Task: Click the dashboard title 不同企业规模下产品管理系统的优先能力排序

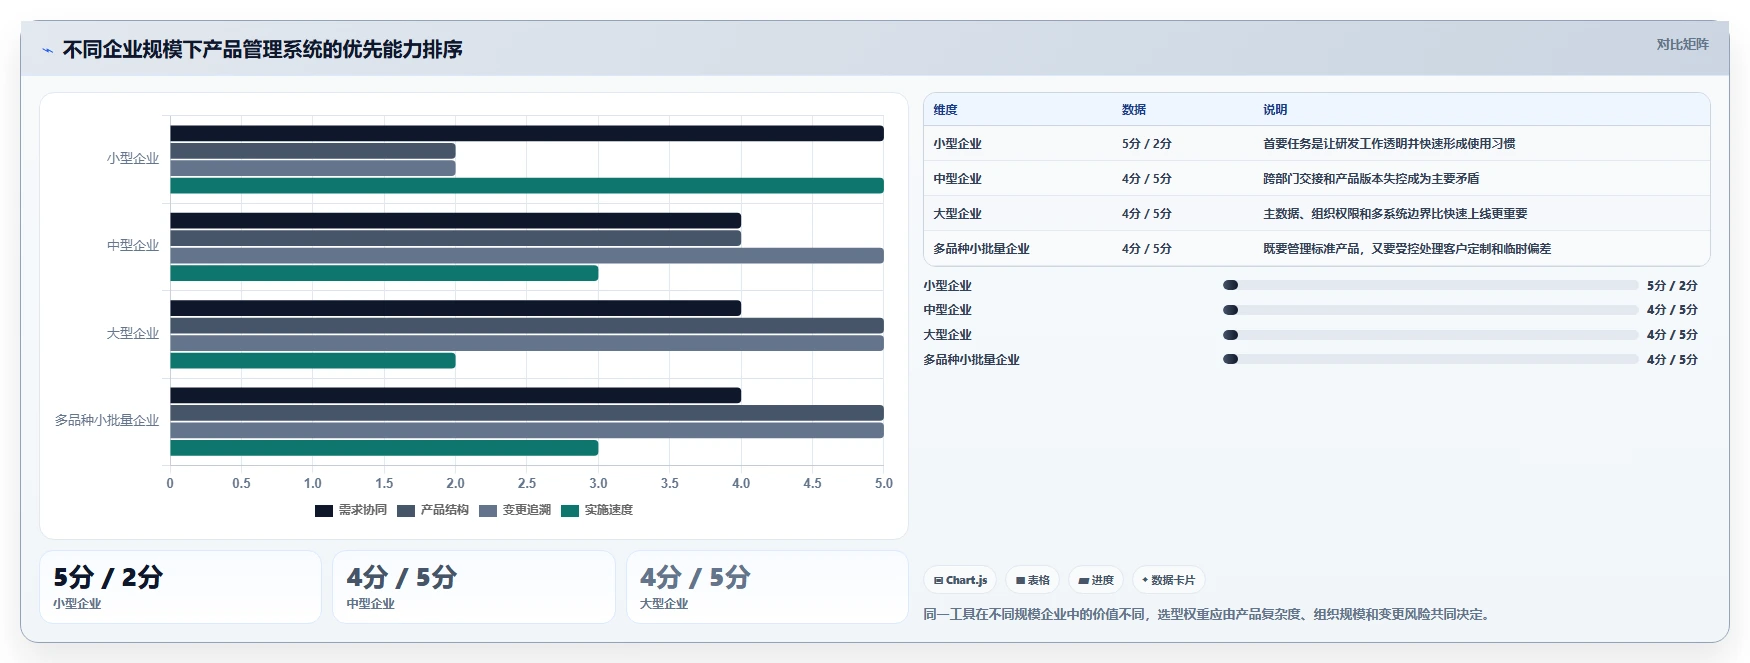Action: click(263, 49)
